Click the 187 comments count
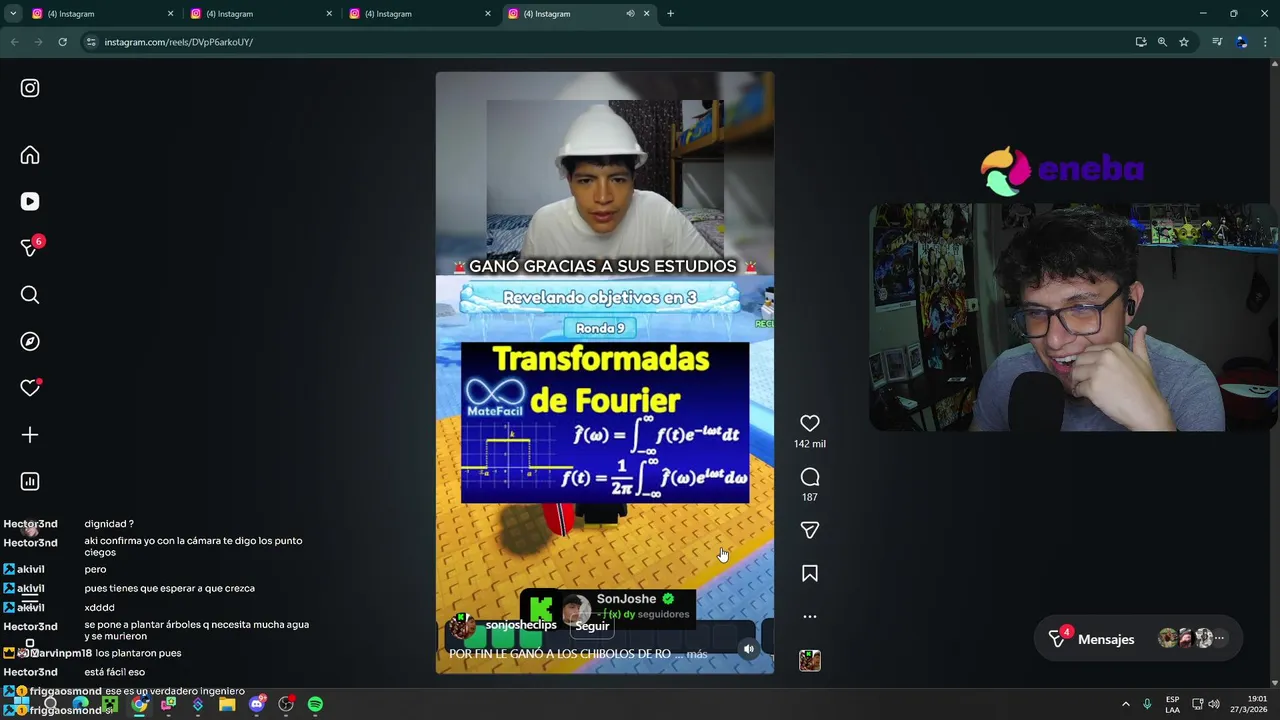The width and height of the screenshot is (1280, 720). click(810, 497)
